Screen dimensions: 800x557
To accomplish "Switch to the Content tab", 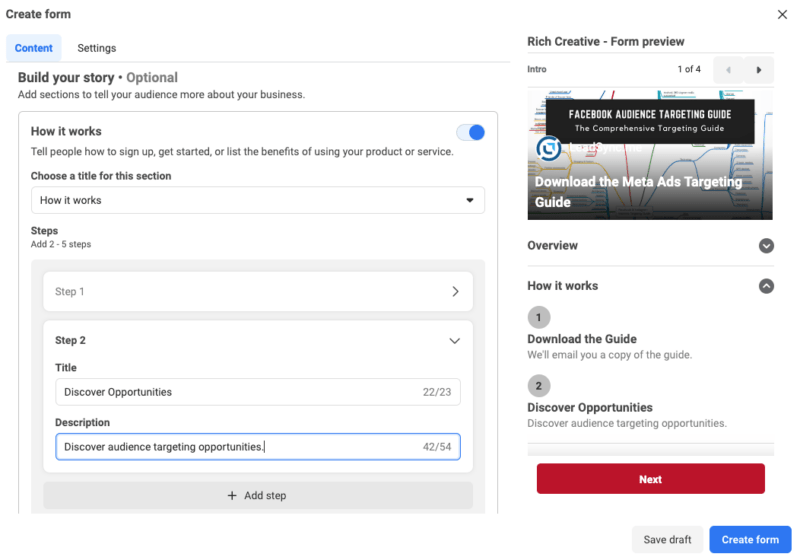I will [x=34, y=48].
